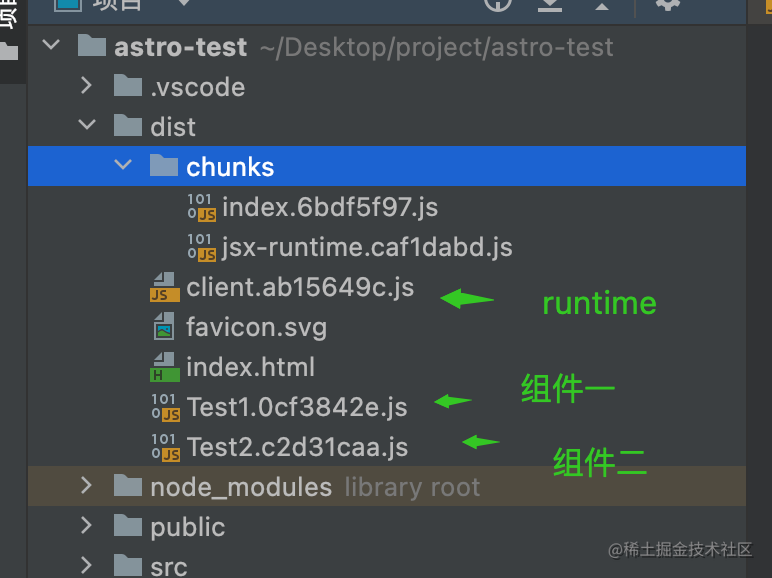
Task: Click the jsx-runtime.caf1dabd.js file icon
Action: pos(201,247)
